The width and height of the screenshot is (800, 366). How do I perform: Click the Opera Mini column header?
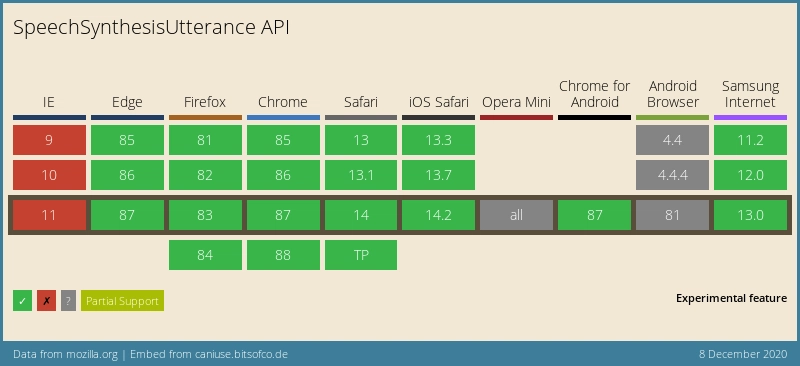point(516,102)
